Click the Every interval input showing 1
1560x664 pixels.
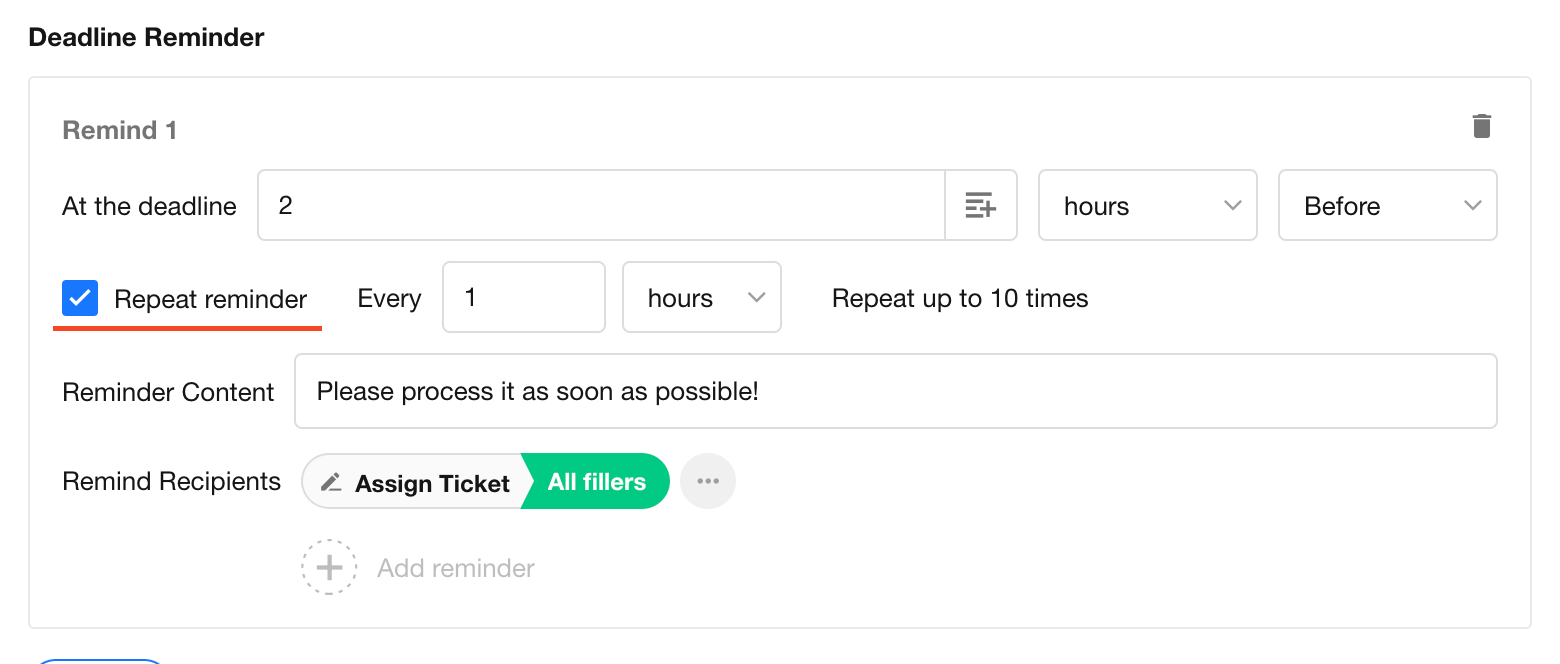click(523, 298)
